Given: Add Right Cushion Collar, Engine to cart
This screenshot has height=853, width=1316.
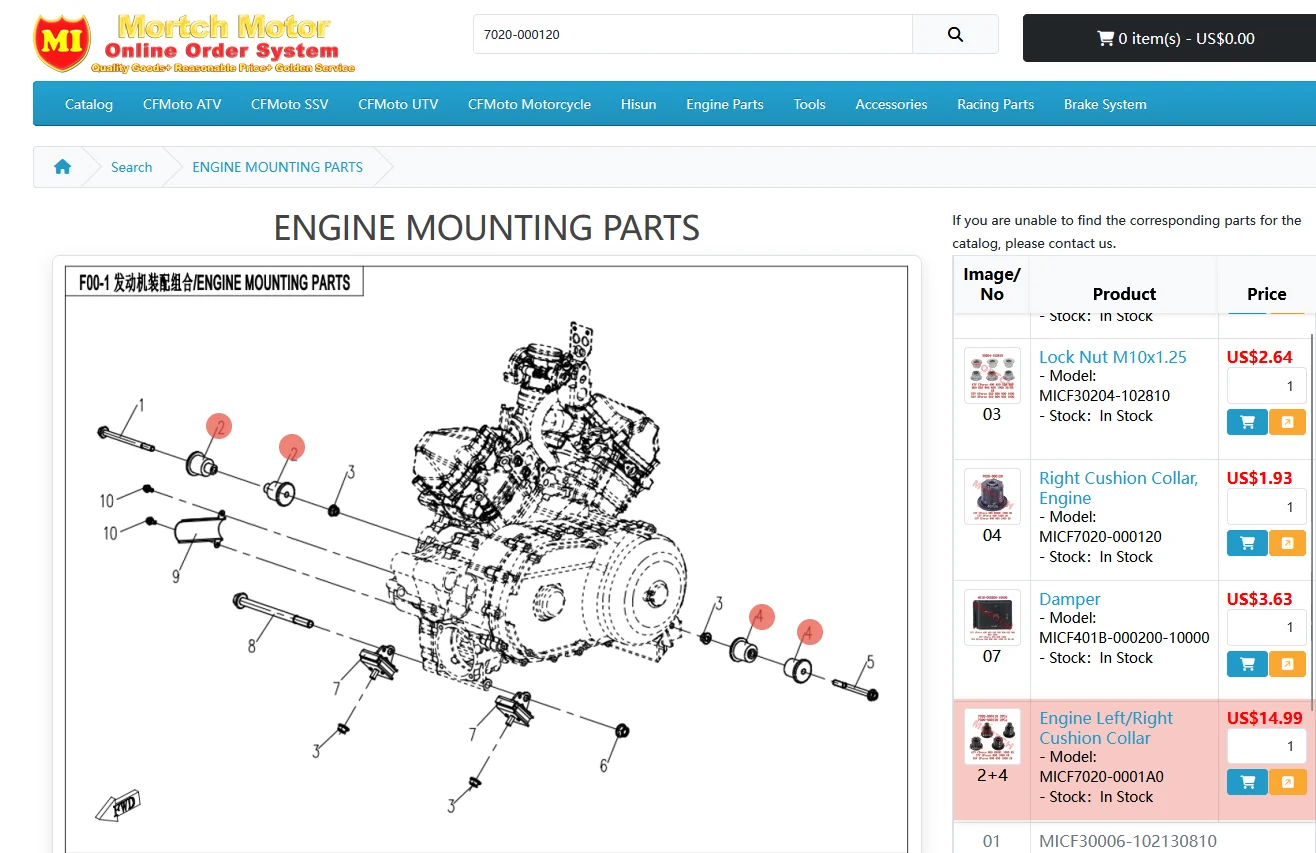Looking at the screenshot, I should tap(1247, 543).
